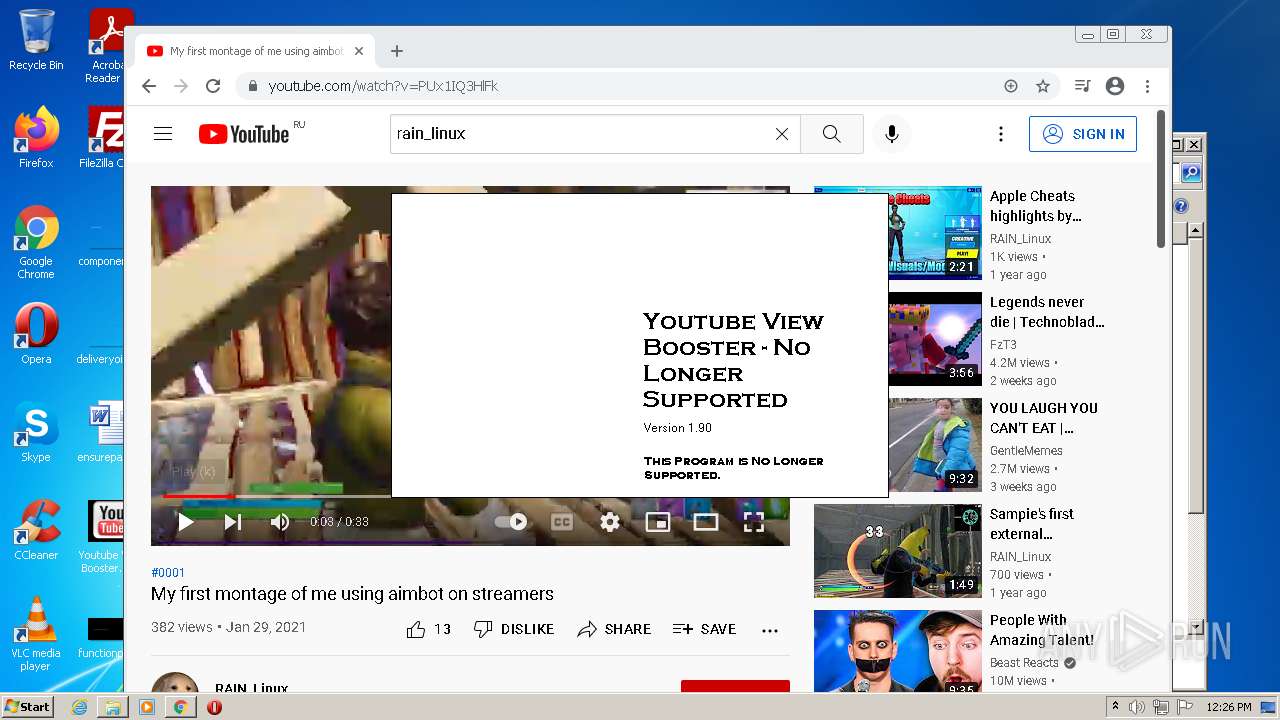Open the Windows Start menu
This screenshot has width=1280, height=720.
click(27, 707)
